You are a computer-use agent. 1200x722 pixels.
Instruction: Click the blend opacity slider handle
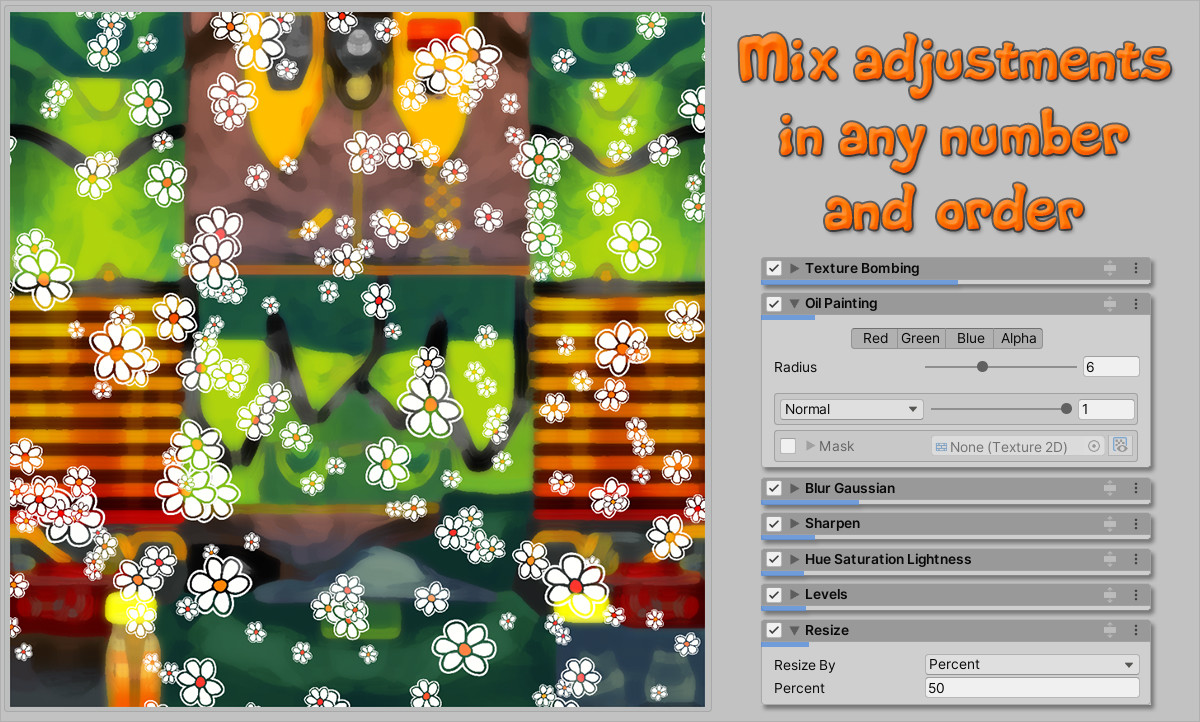pyautogui.click(x=1066, y=409)
